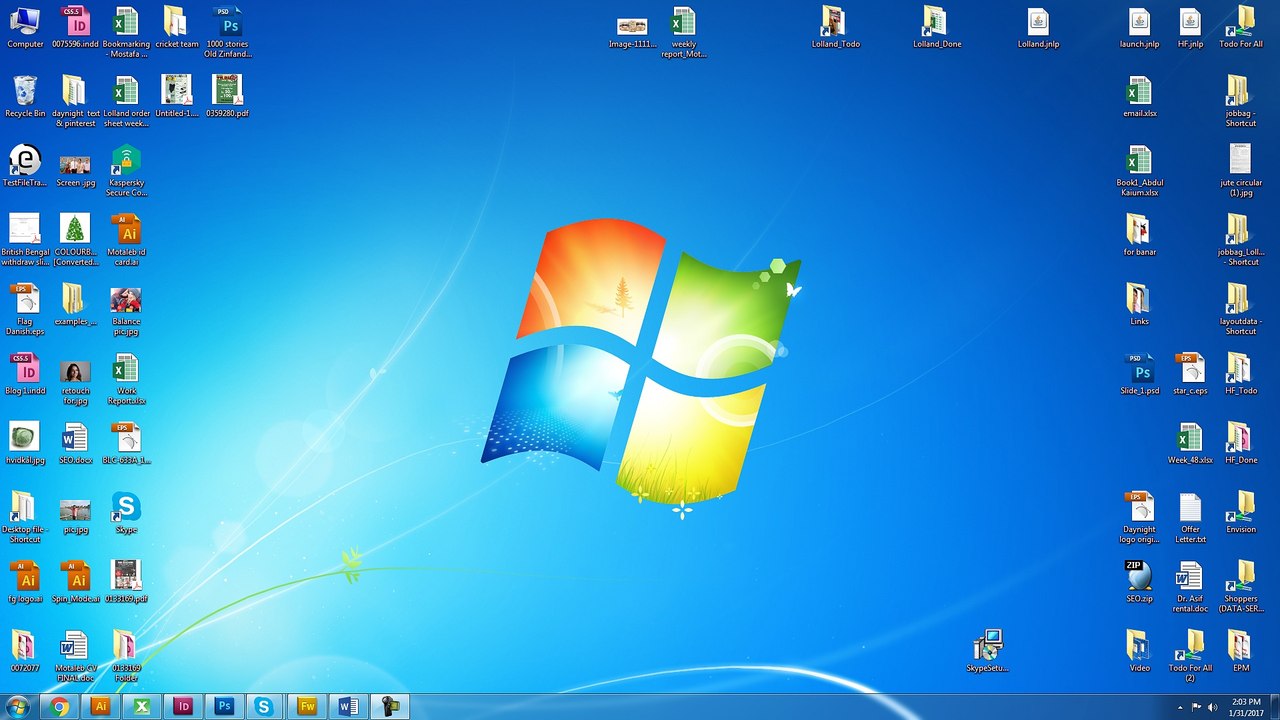Screen dimensions: 1280x720
Task: Select the Bookmarking - Mostafa Excel file
Action: tap(126, 32)
